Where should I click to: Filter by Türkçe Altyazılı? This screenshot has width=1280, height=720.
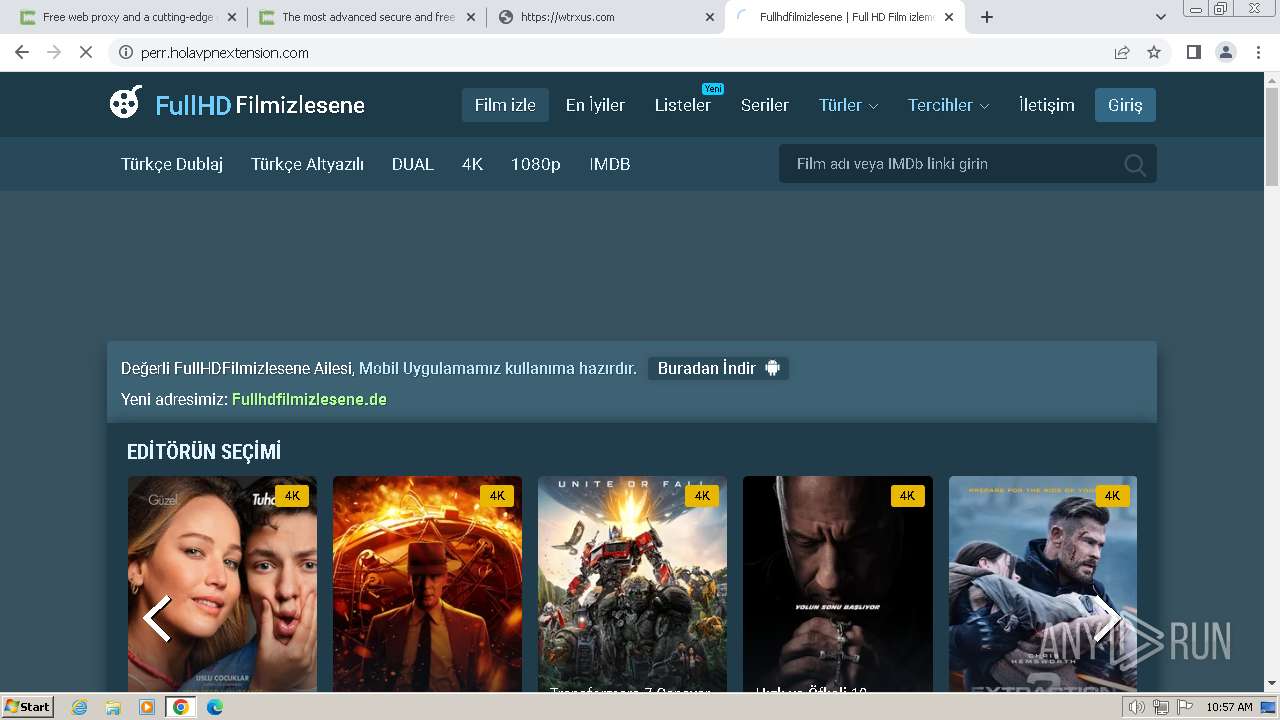(307, 164)
